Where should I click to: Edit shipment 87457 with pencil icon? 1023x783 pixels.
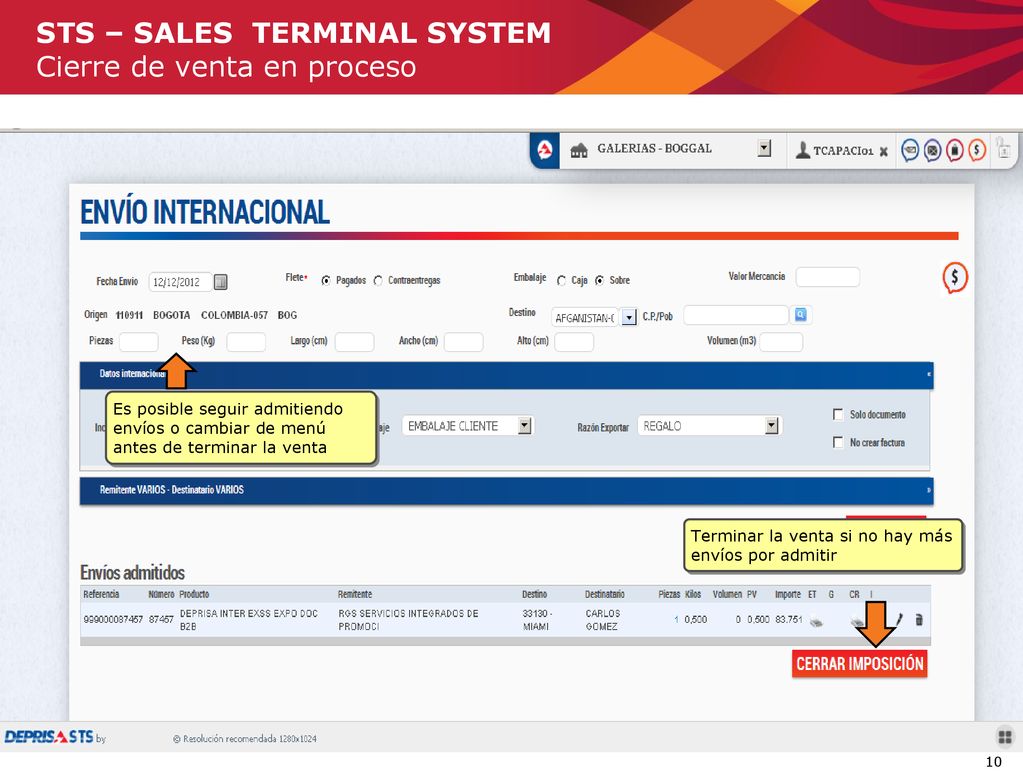[900, 619]
